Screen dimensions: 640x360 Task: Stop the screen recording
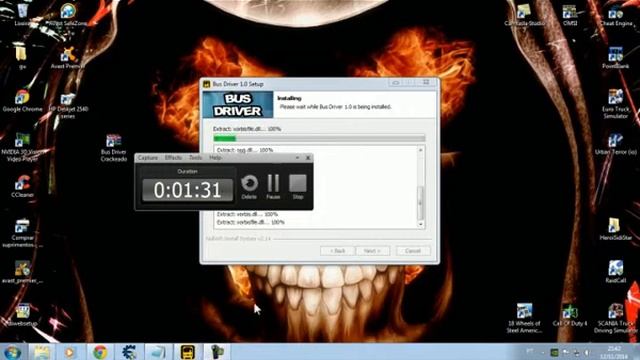click(x=298, y=187)
